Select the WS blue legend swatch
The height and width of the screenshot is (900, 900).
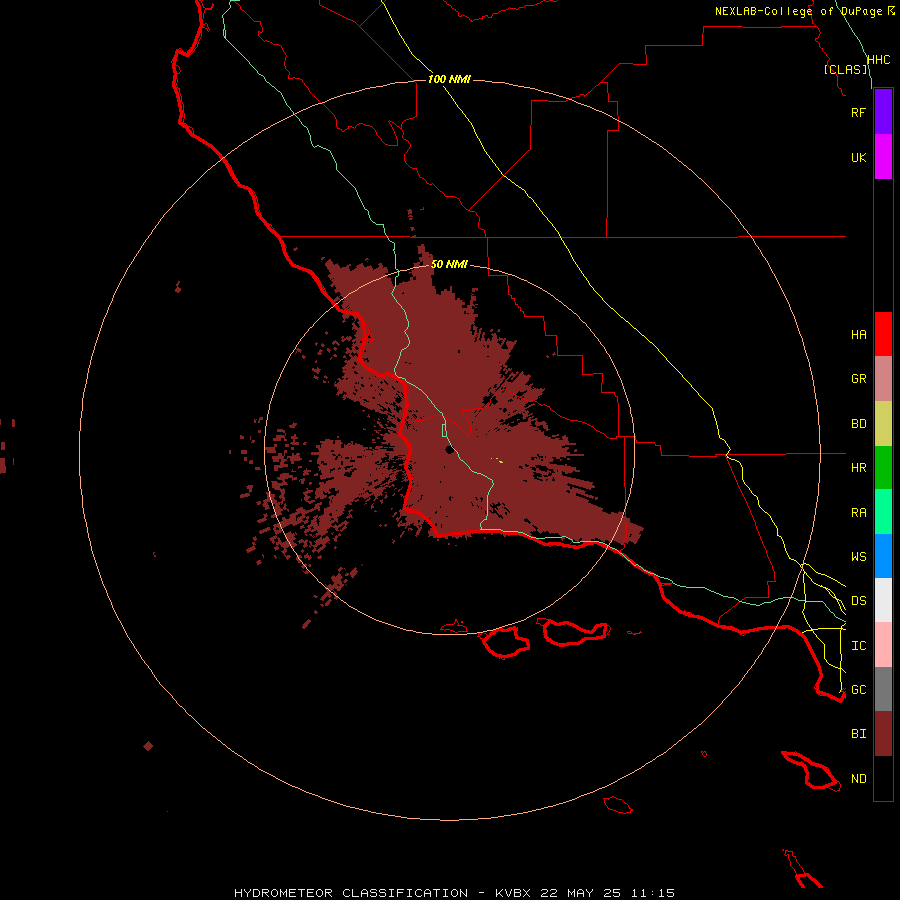point(883,556)
